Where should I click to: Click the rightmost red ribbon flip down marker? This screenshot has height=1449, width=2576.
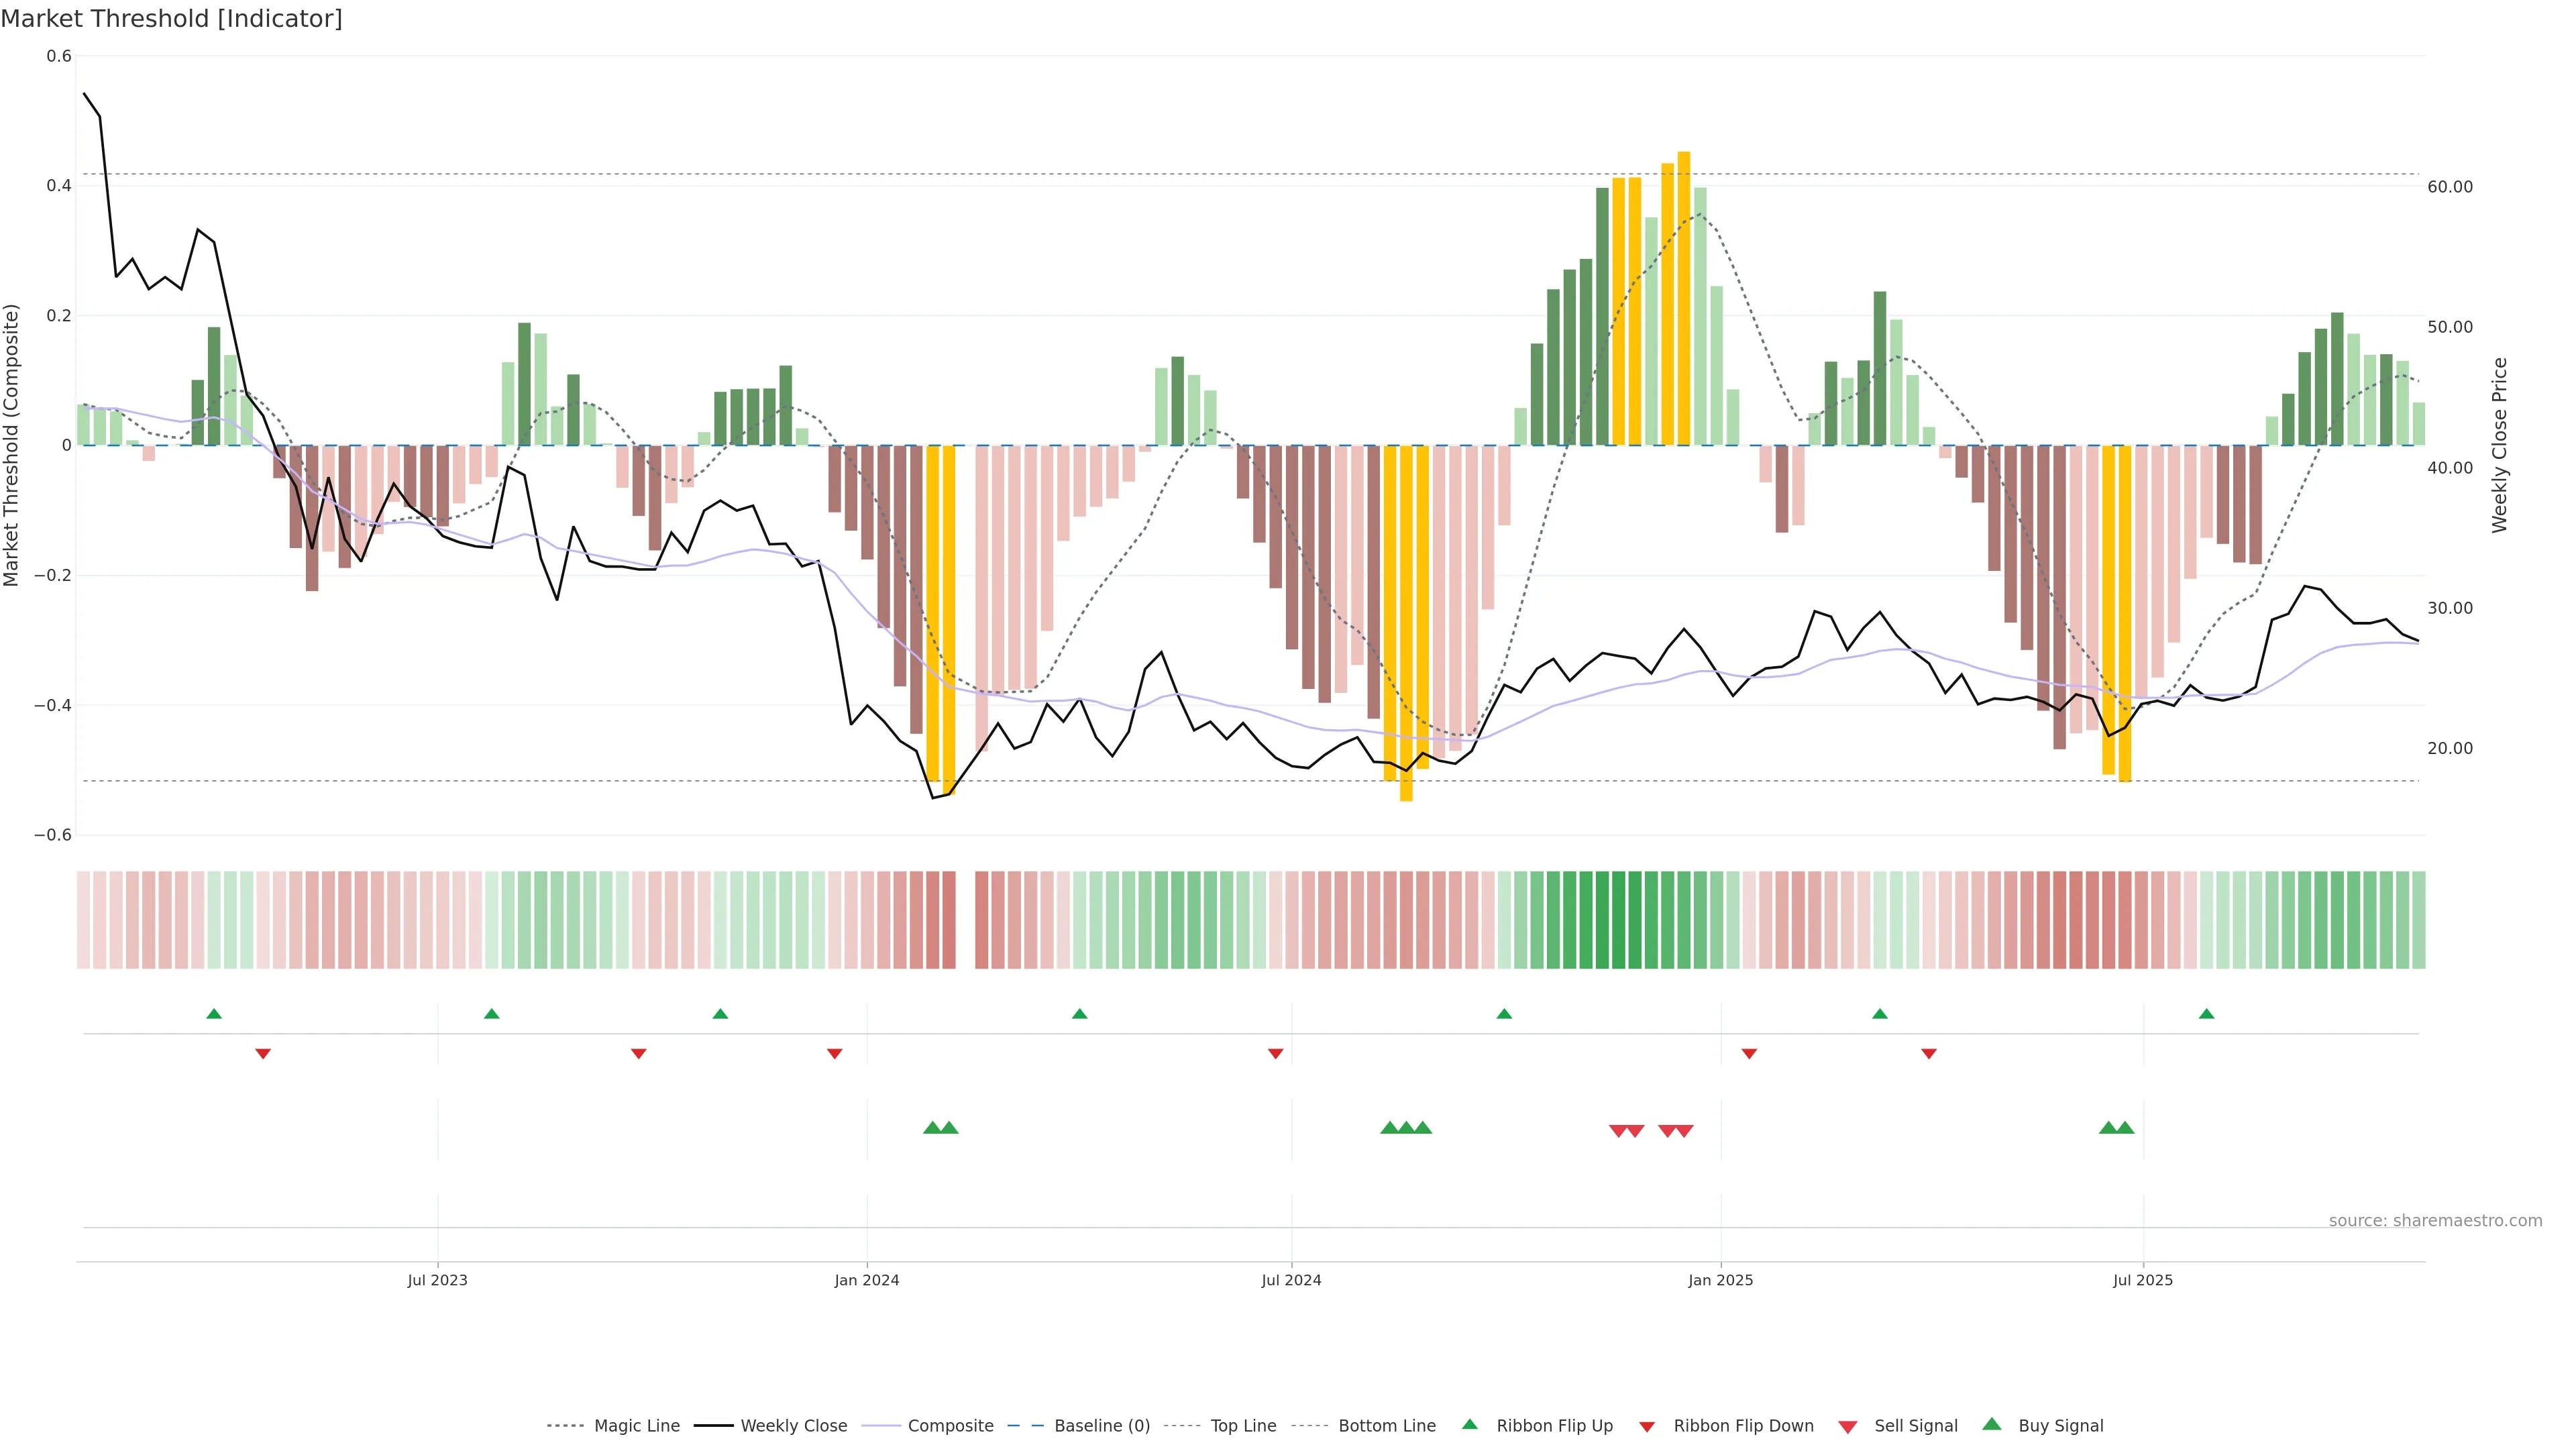coord(1928,1053)
